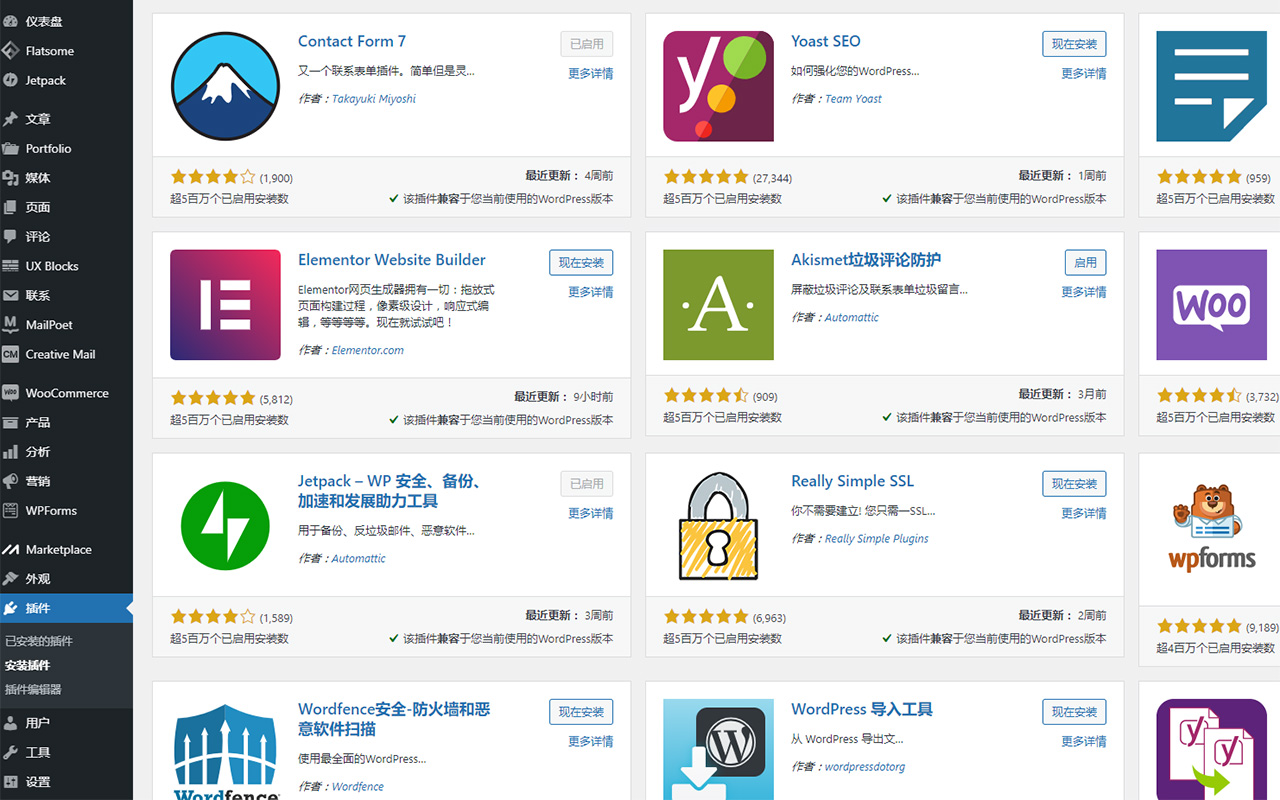Open Contact Form 7 title link
Viewport: 1280px width, 800px height.
[x=352, y=41]
